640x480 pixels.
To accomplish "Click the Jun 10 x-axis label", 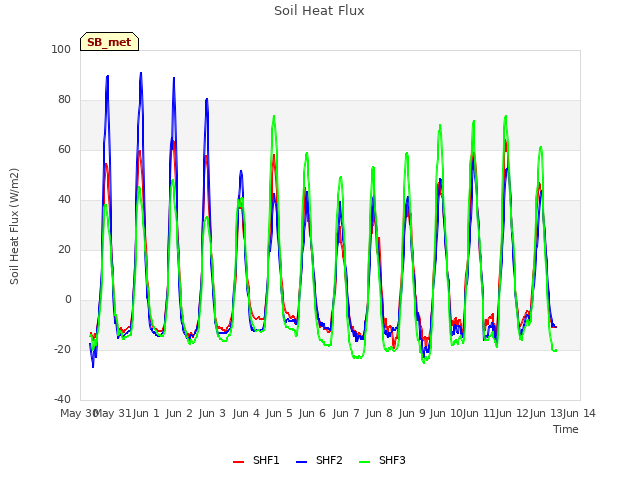I will coord(446,413).
